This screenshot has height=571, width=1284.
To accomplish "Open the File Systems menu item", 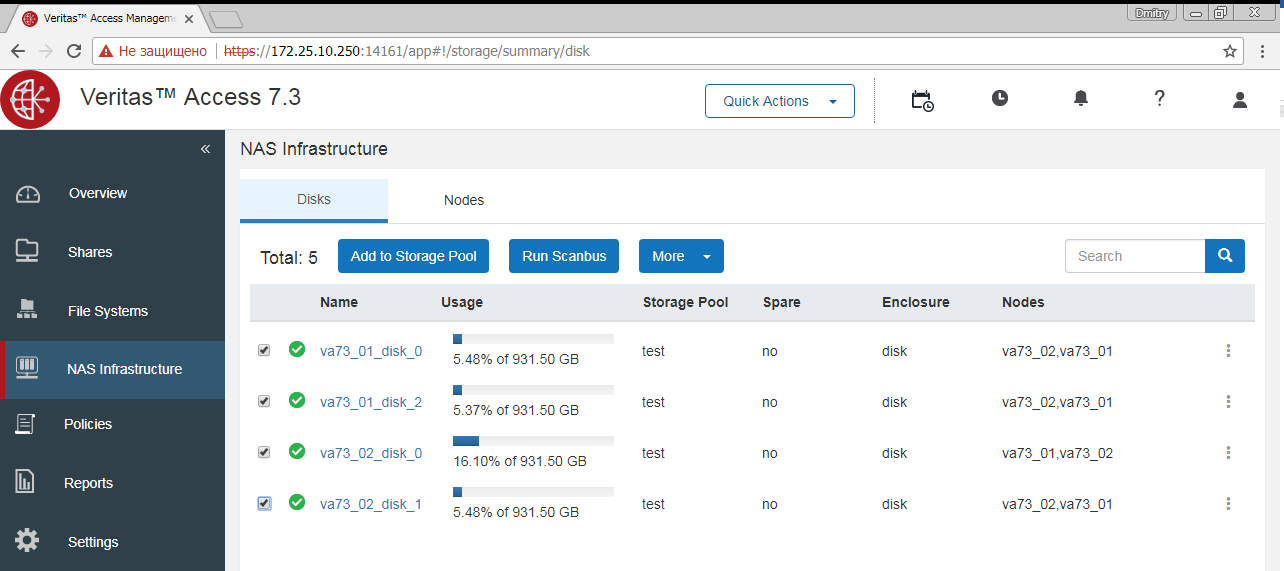I will pyautogui.click(x=108, y=311).
